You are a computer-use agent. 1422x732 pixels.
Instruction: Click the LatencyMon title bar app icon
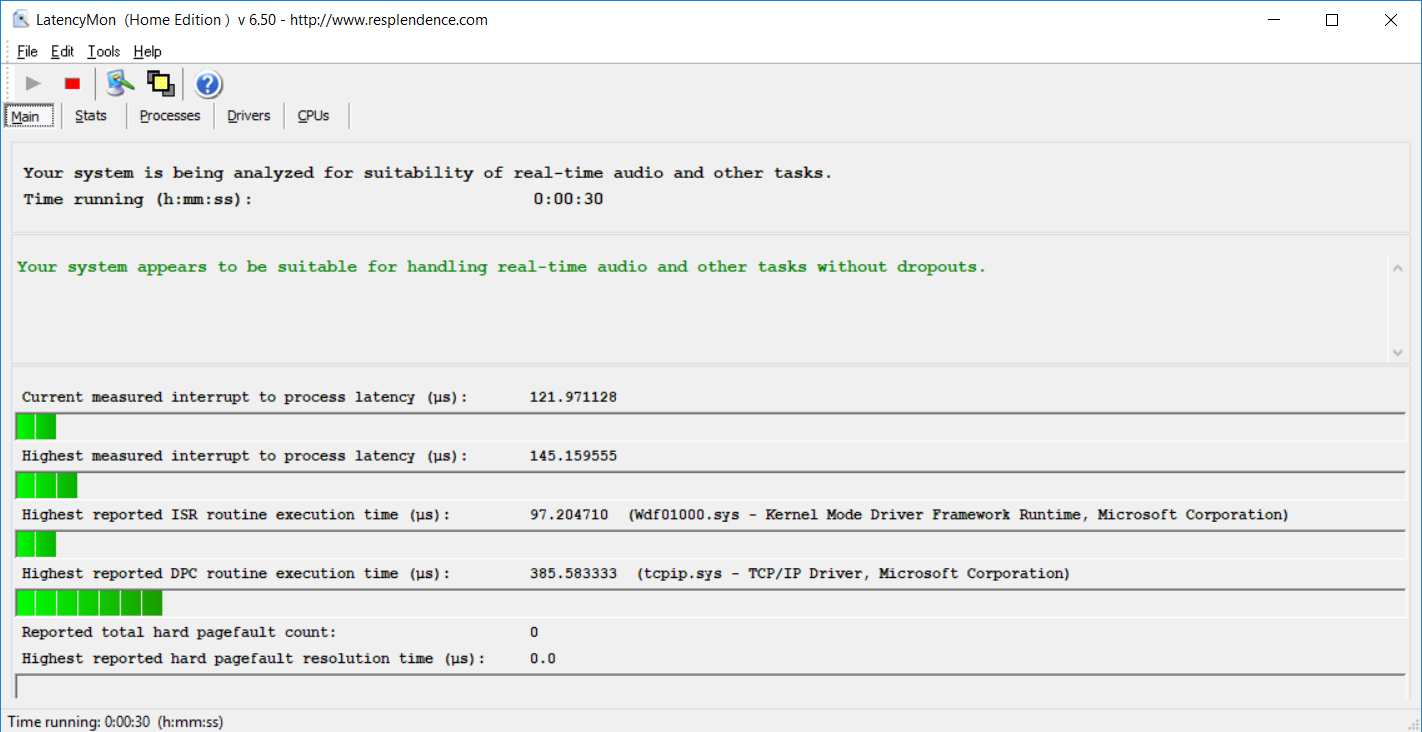point(20,19)
